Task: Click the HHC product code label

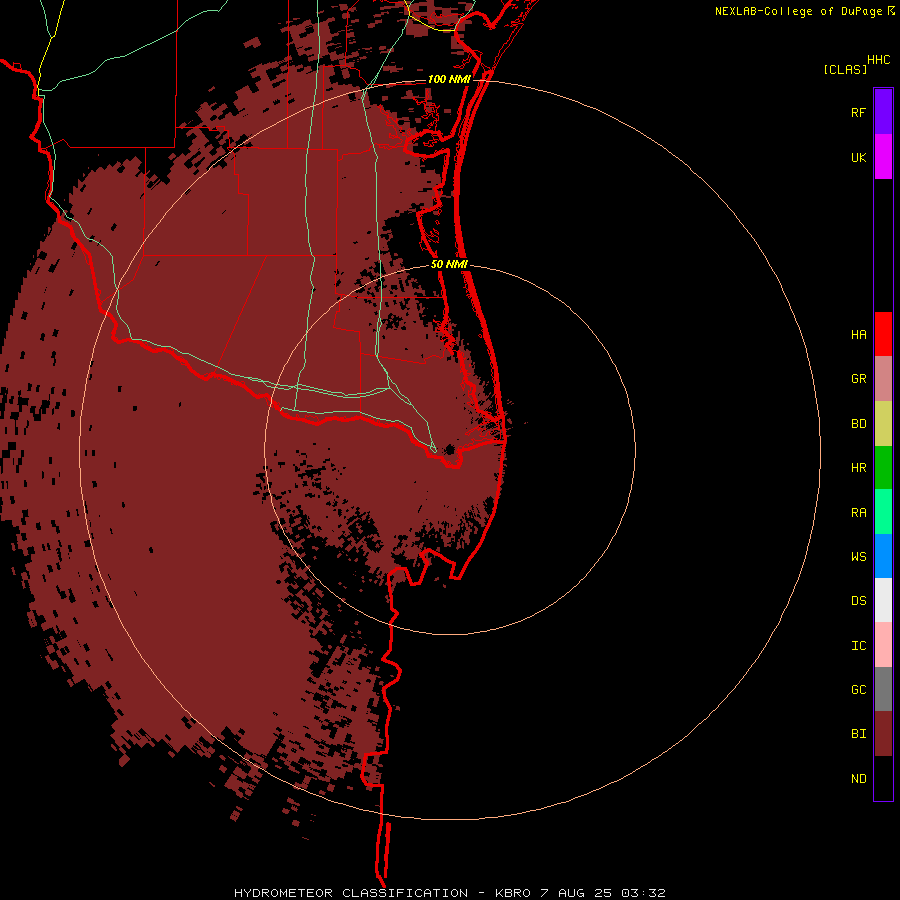Action: 878,60
